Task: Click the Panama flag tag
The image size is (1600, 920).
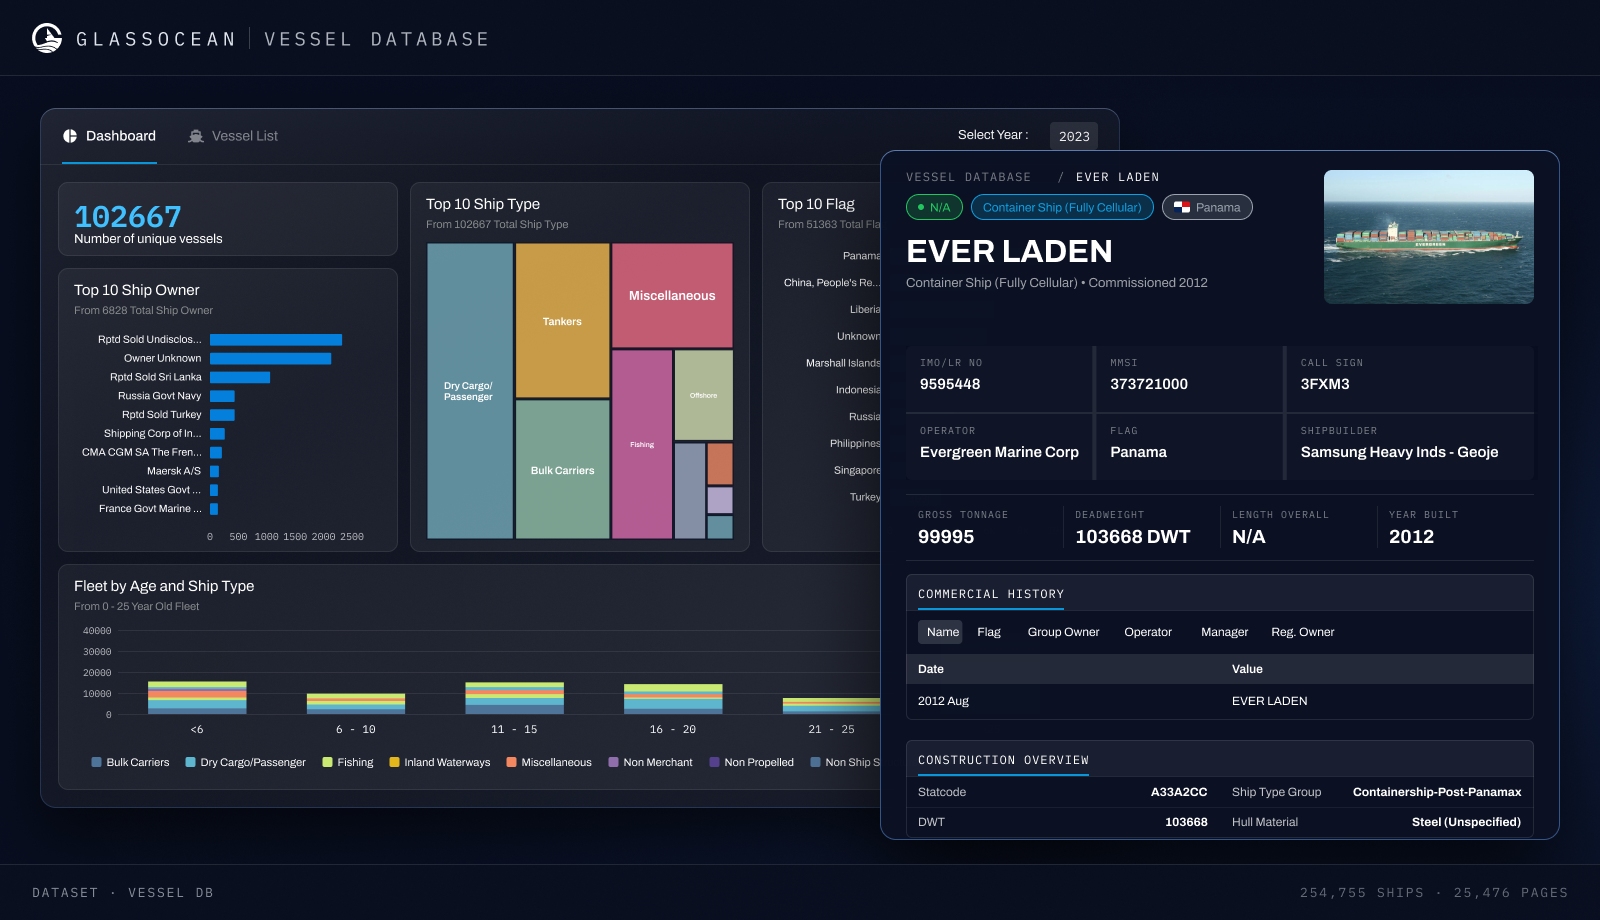Action: click(1207, 207)
